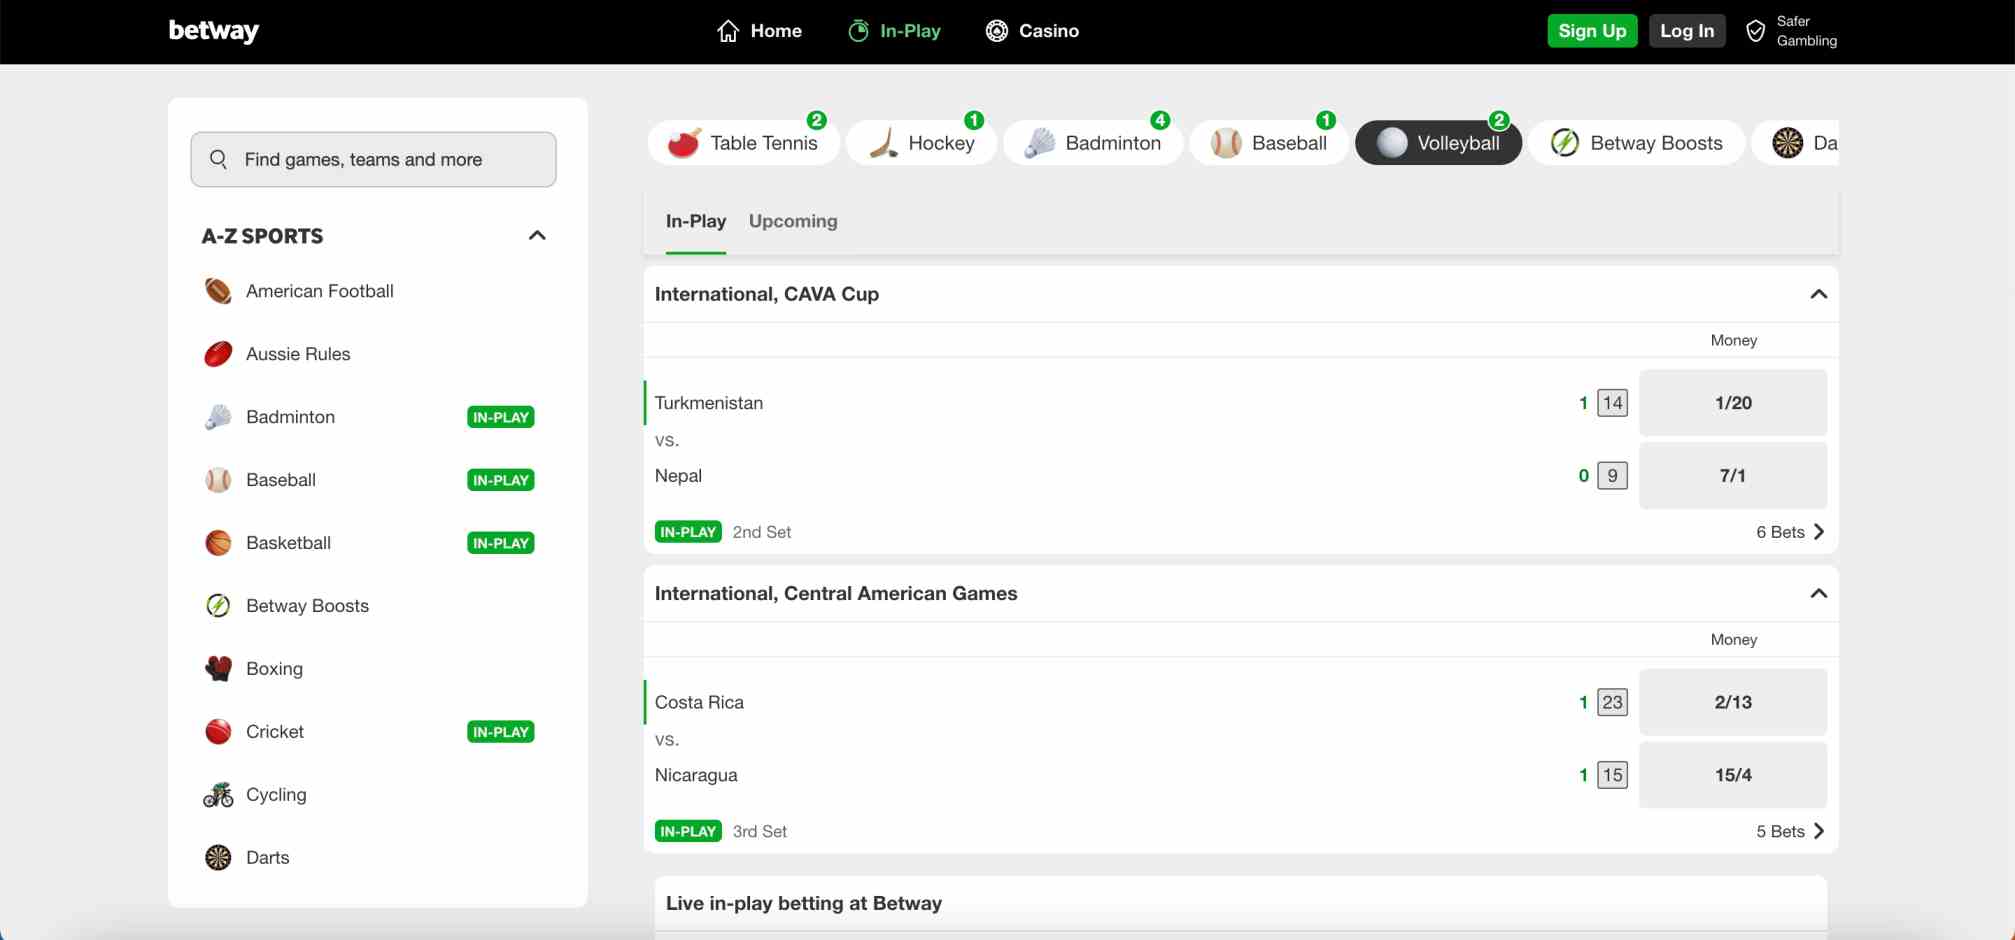This screenshot has height=940, width=2015.
Task: Switch to the Upcoming tab
Action: 793,221
